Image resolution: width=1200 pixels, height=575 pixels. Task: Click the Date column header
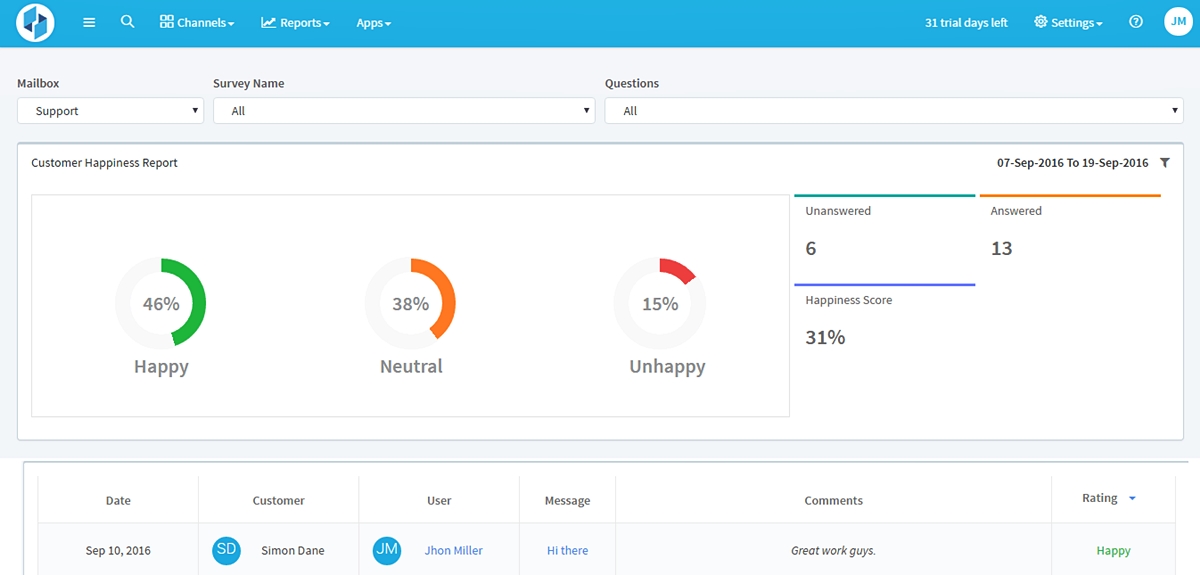tap(118, 500)
